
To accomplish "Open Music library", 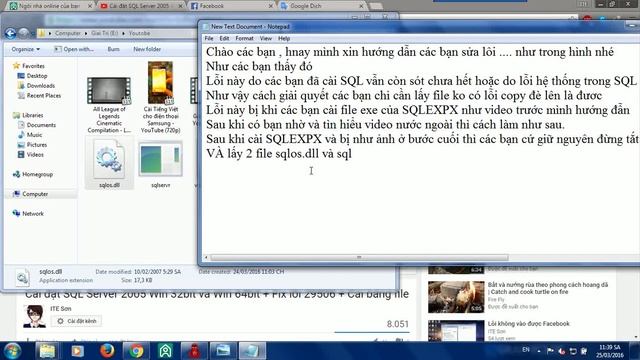I will 30,135.
